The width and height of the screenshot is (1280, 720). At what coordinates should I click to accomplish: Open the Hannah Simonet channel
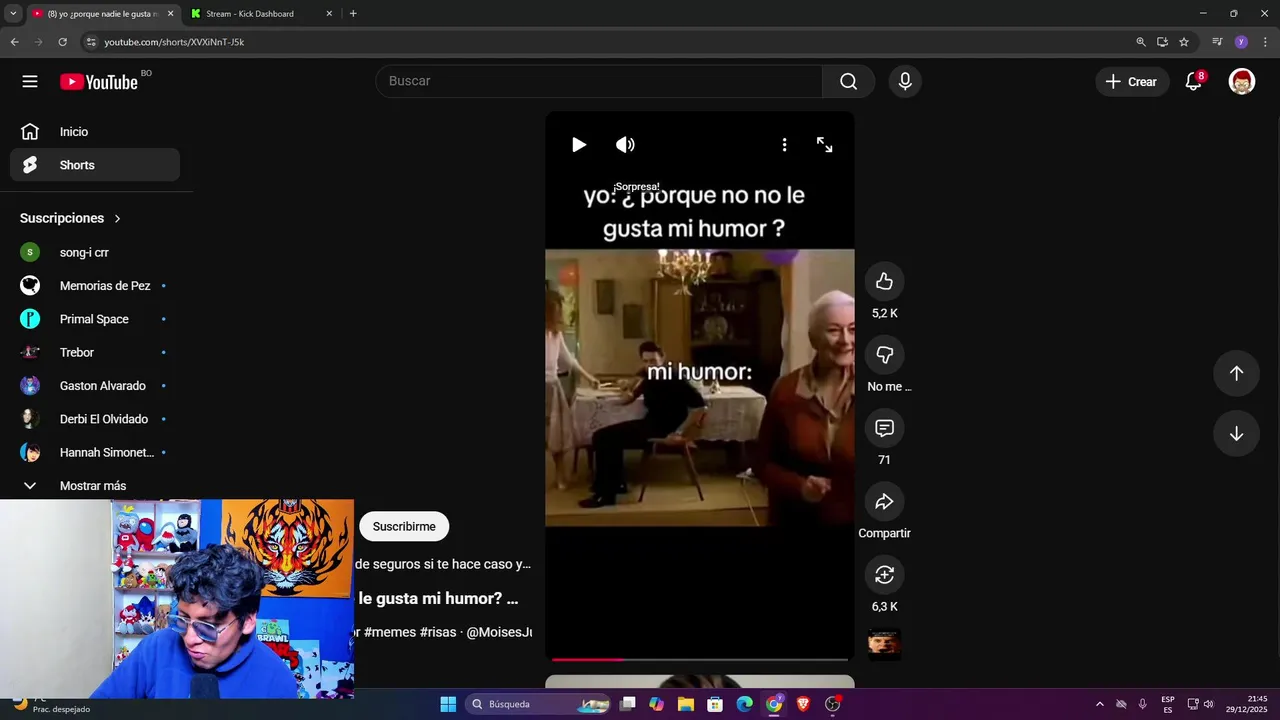click(95, 452)
